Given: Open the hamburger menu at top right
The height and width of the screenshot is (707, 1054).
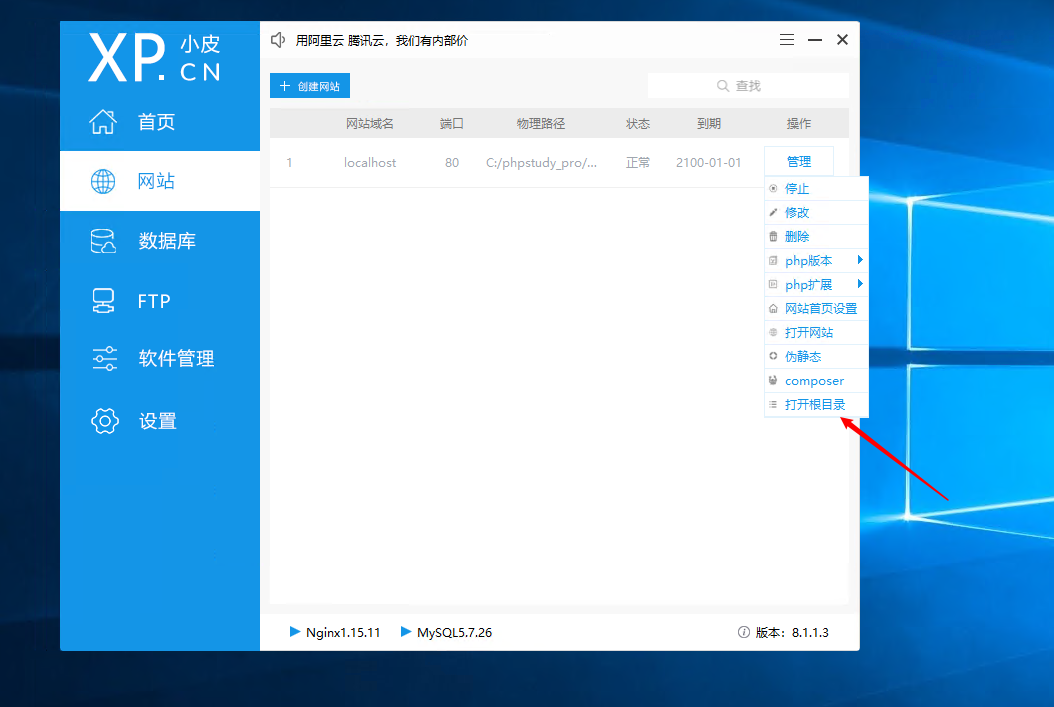Looking at the screenshot, I should click(787, 39).
